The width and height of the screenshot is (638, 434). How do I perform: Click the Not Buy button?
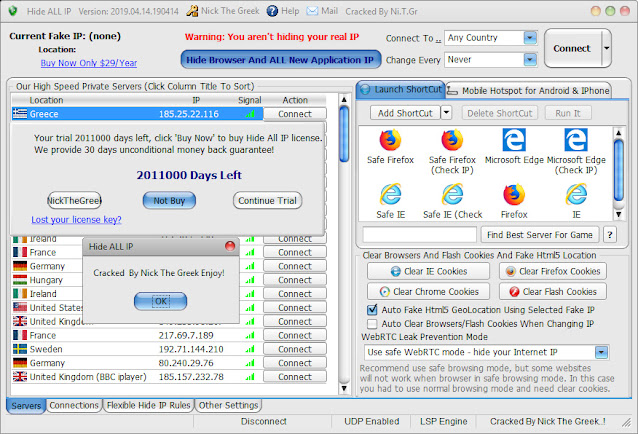point(169,201)
